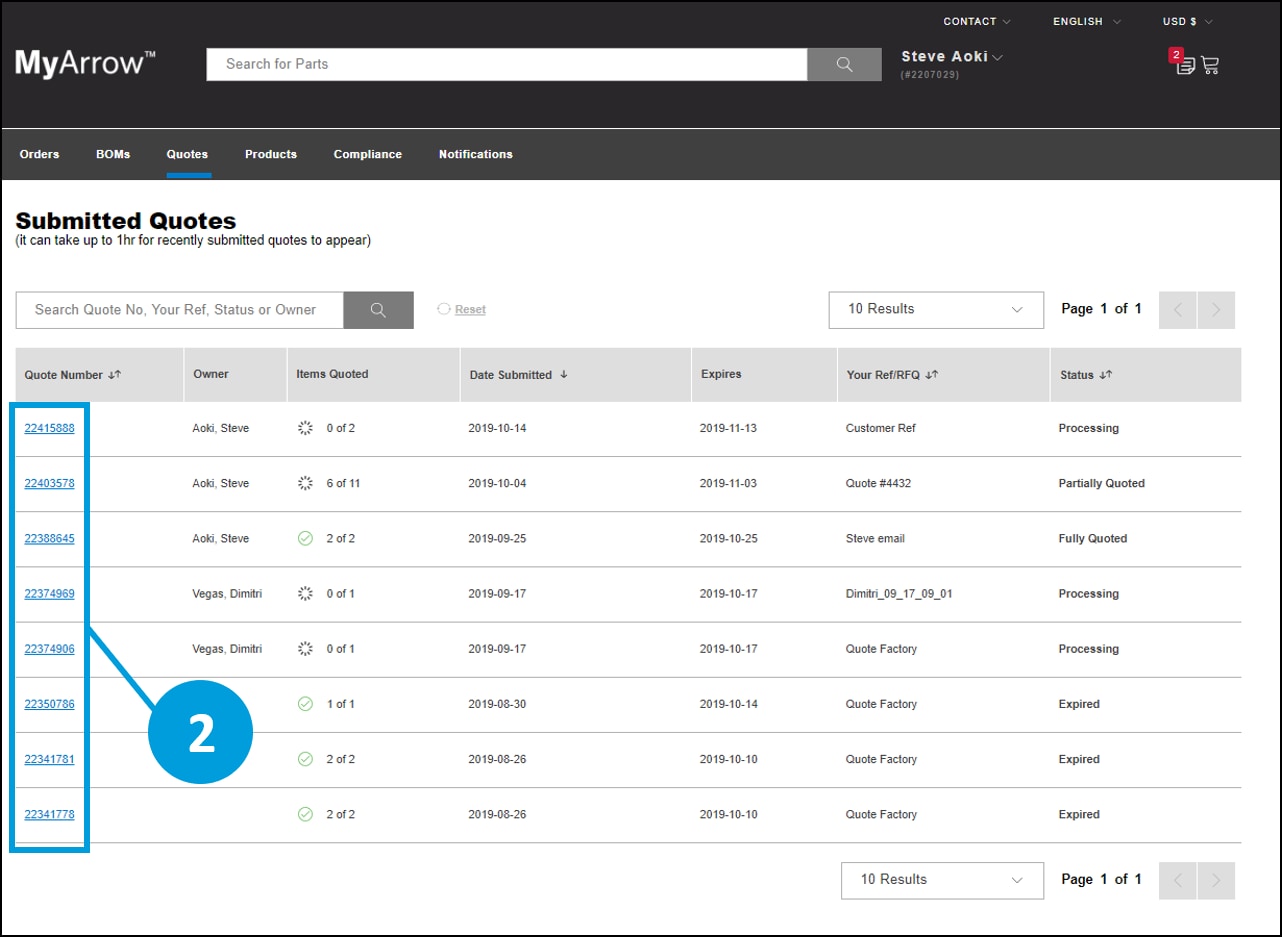Expand the Steve Aoki account menu
This screenshot has width=1282, height=937.
(x=949, y=57)
